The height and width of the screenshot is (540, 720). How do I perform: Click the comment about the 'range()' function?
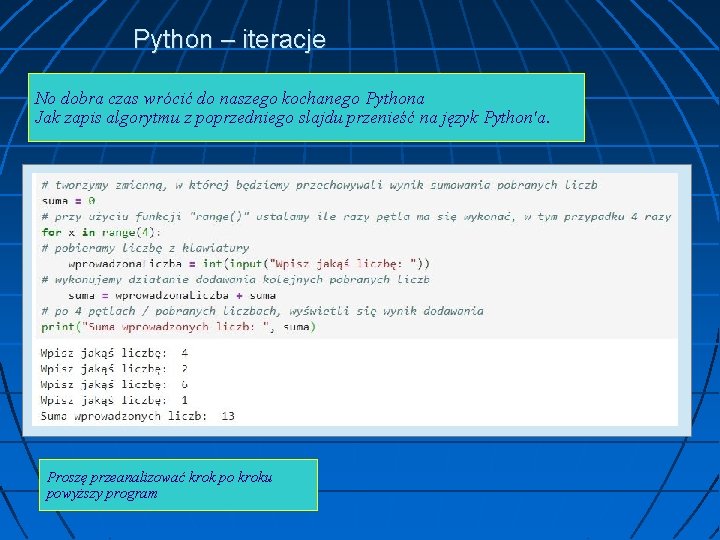356,216
